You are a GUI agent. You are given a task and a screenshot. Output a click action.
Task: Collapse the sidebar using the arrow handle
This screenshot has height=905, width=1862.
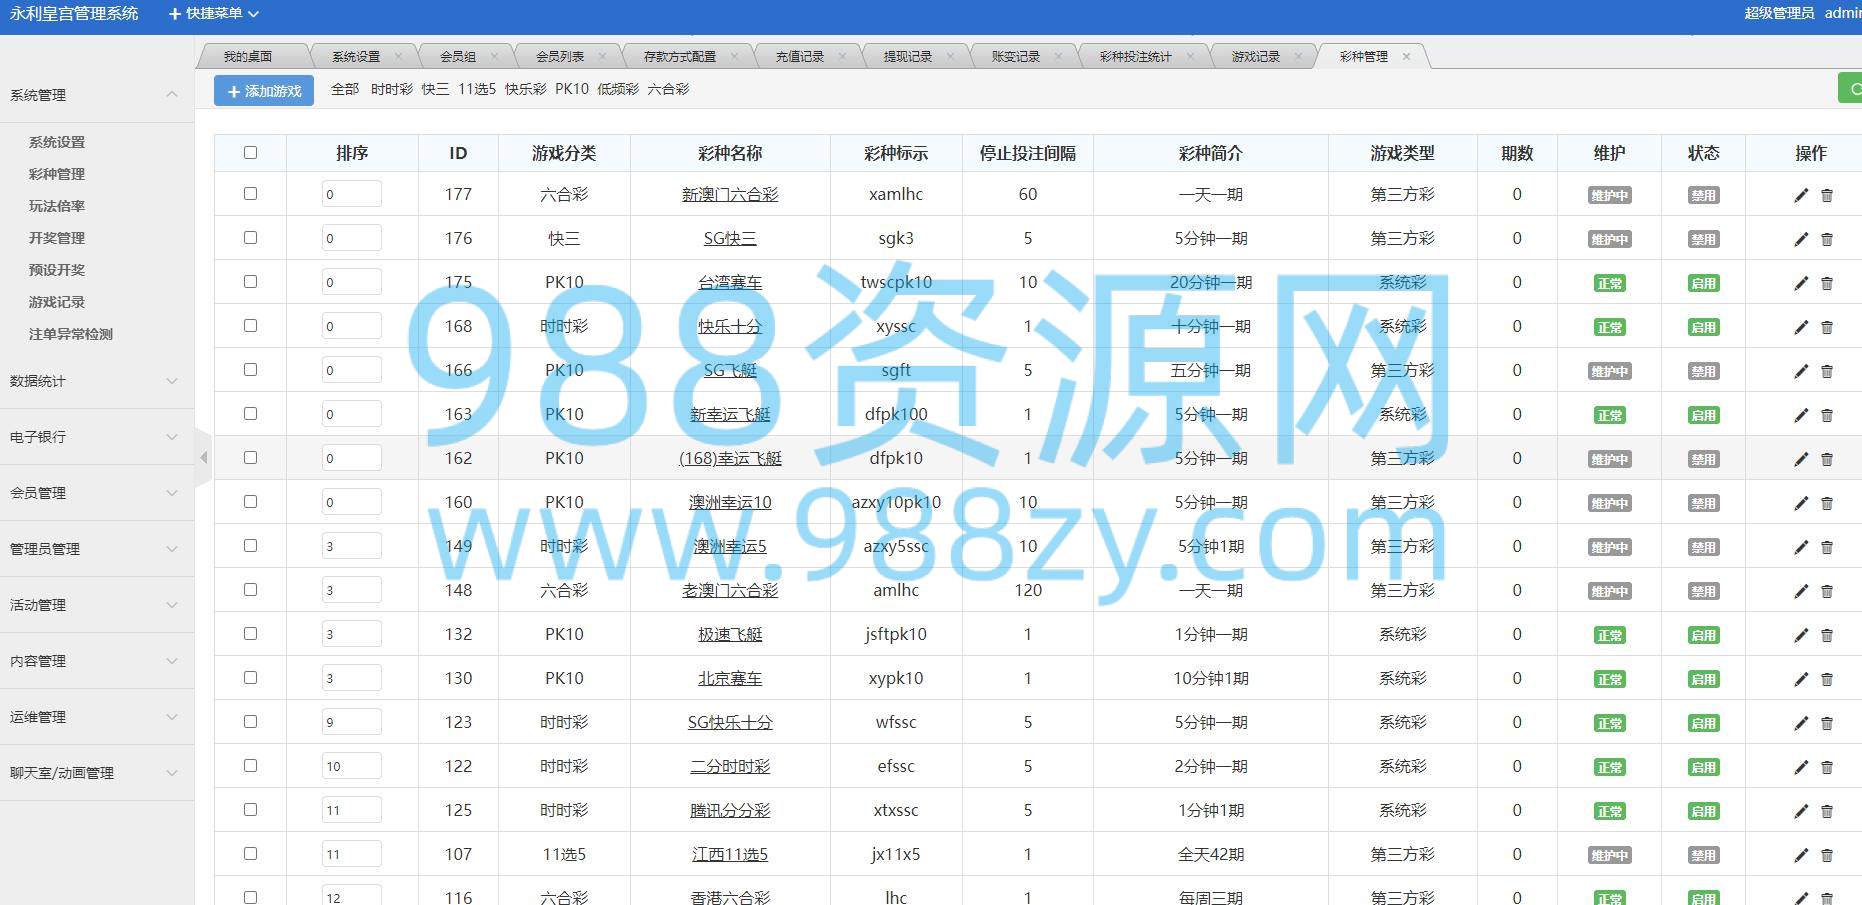[203, 457]
